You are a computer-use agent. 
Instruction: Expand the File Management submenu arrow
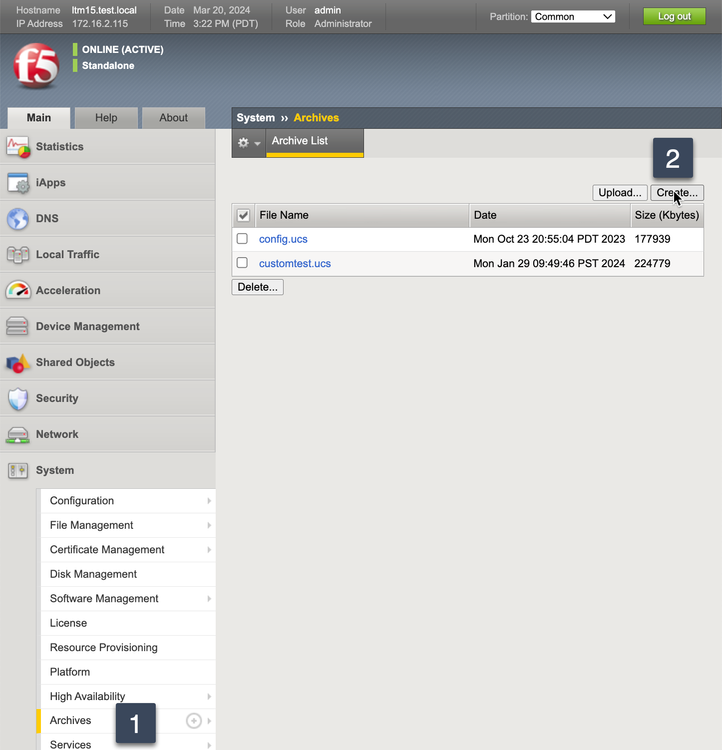click(x=209, y=525)
